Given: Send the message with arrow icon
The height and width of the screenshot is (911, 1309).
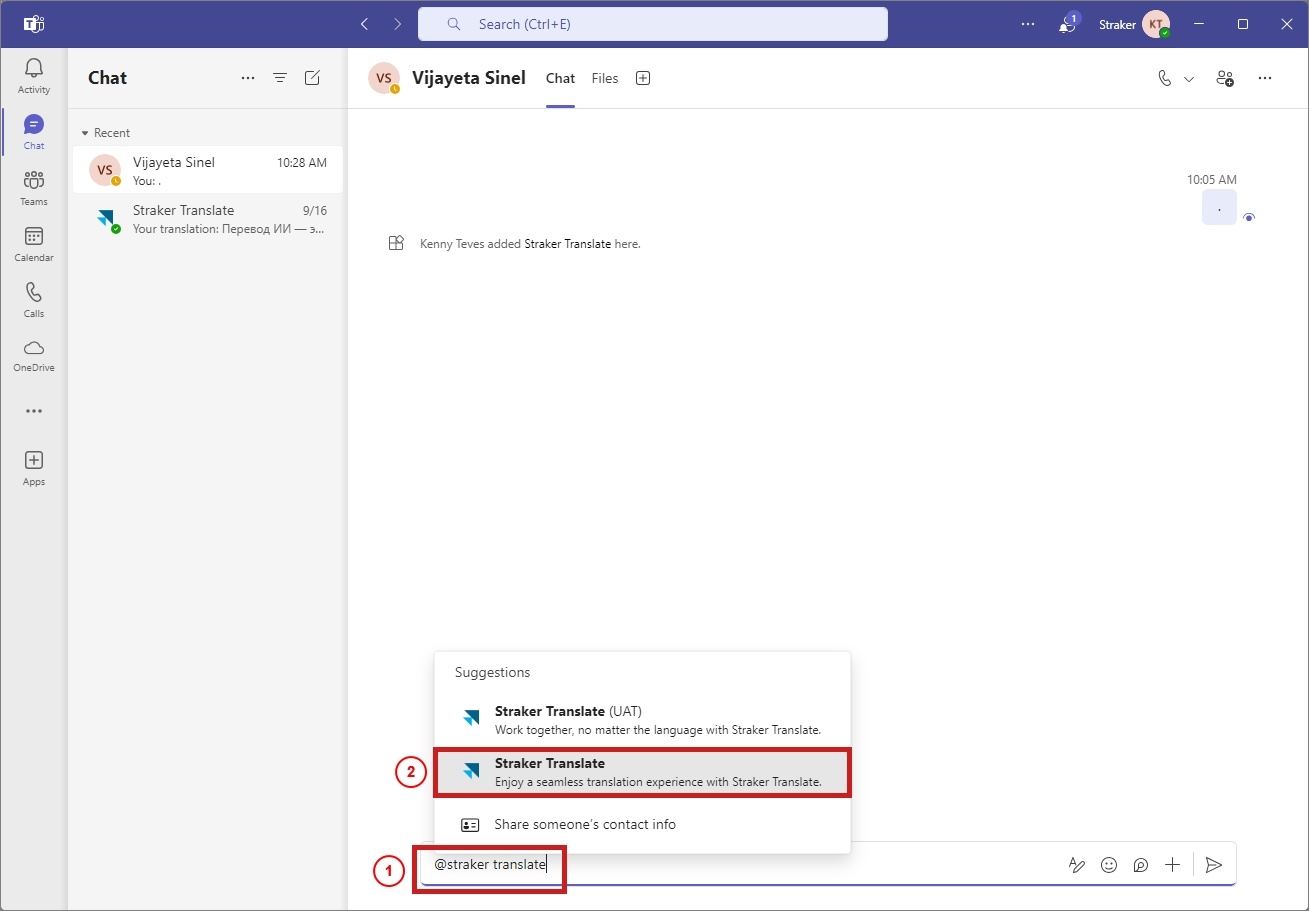Looking at the screenshot, I should (x=1214, y=865).
